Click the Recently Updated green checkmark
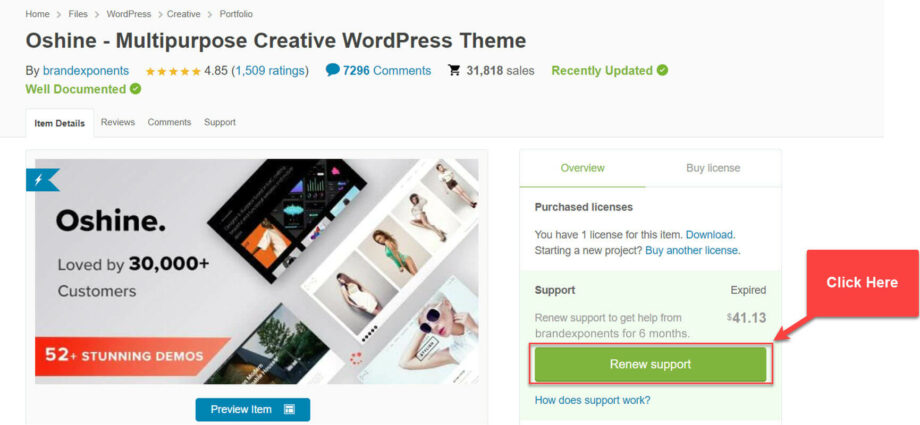920x425 pixels. point(662,70)
